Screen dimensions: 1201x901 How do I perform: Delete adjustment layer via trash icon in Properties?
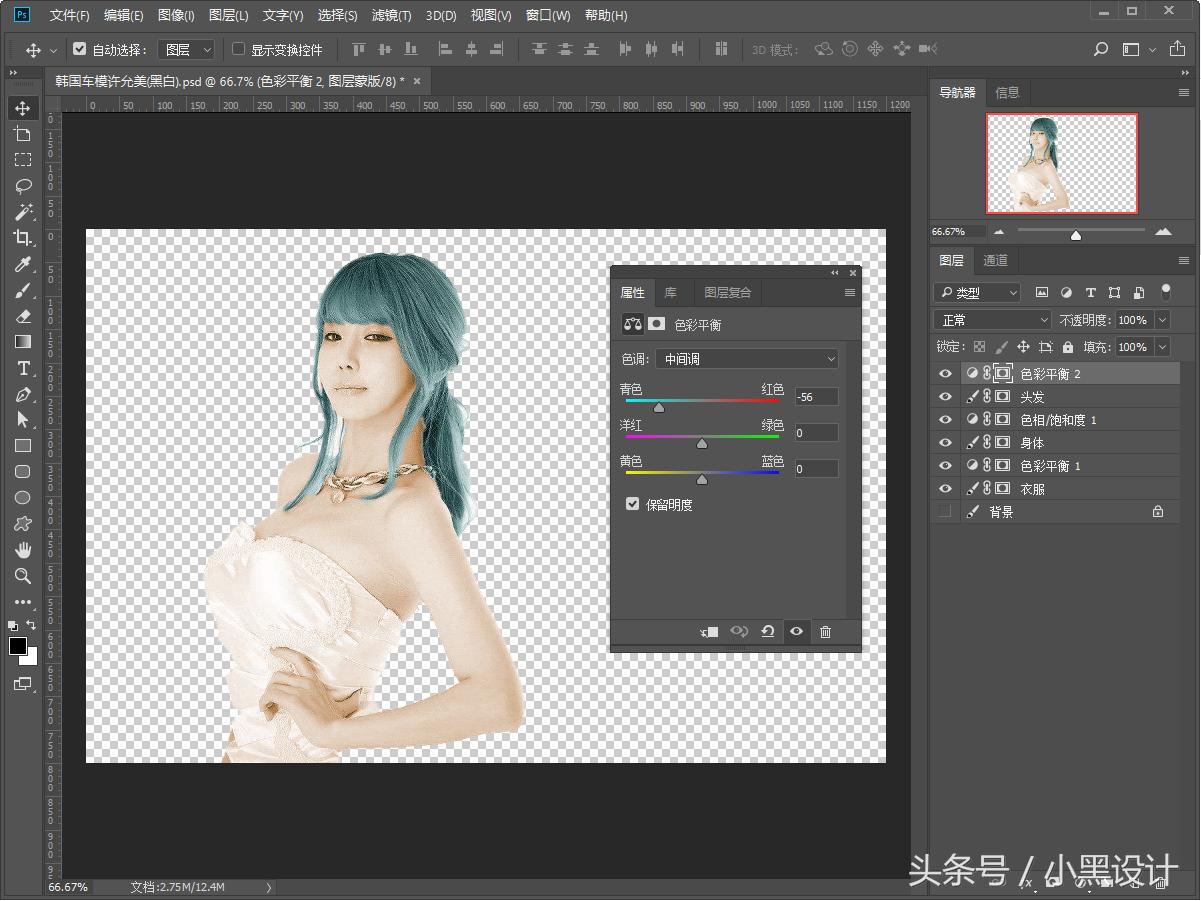tap(825, 632)
